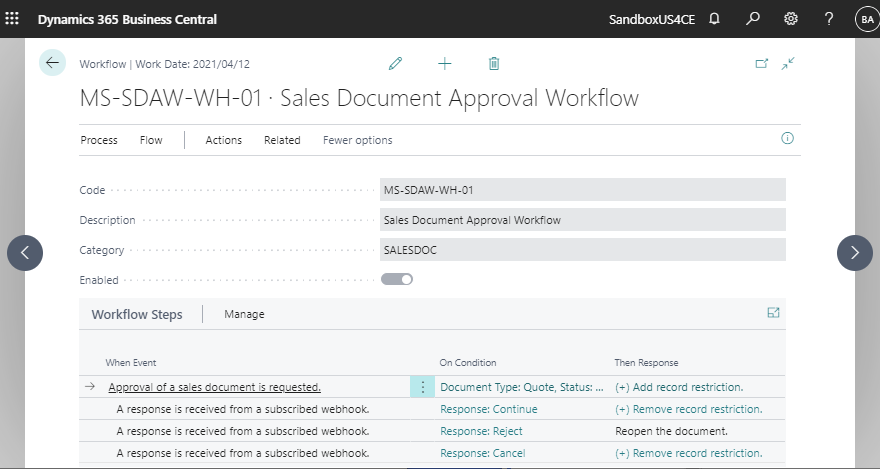The height and width of the screenshot is (469, 880).
Task: Click the Category field SALESDOC
Action: (583, 250)
